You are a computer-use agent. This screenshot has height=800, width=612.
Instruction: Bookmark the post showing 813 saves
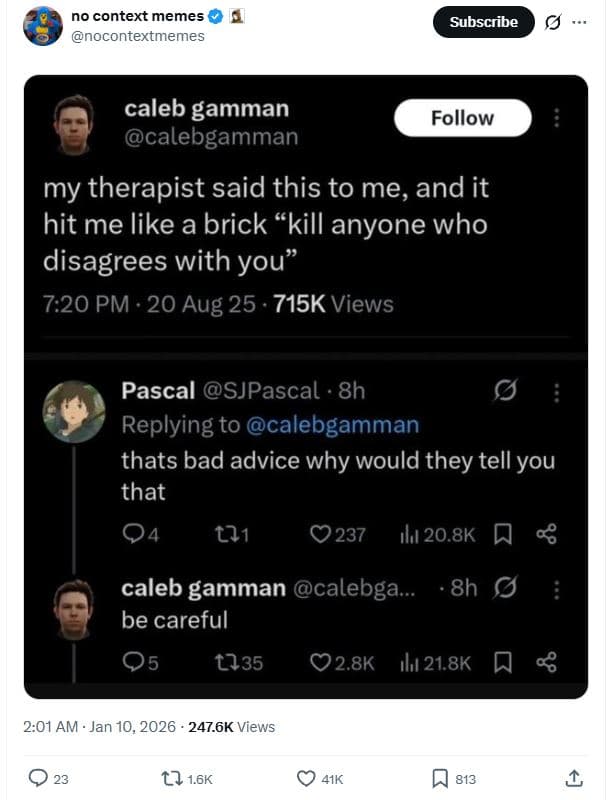(x=440, y=778)
